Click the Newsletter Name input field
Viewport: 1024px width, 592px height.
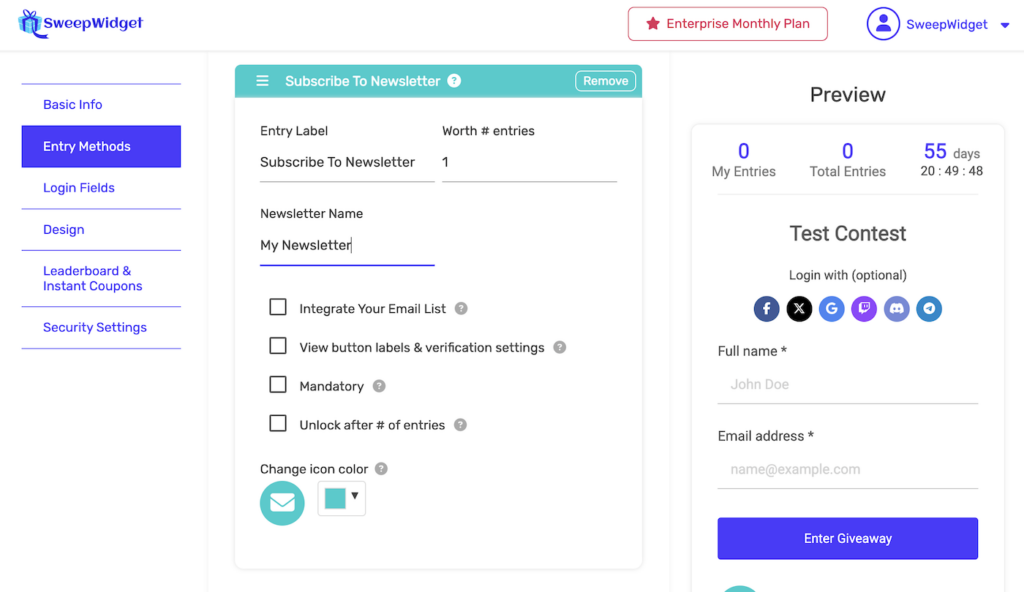pyautogui.click(x=346, y=246)
